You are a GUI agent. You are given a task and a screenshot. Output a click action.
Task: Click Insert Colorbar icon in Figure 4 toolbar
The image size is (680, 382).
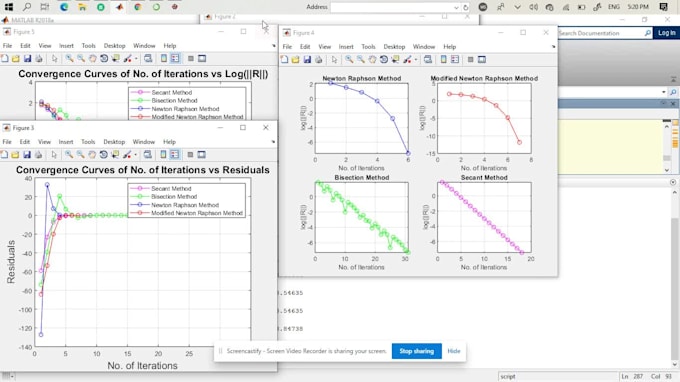pyautogui.click(x=443, y=59)
